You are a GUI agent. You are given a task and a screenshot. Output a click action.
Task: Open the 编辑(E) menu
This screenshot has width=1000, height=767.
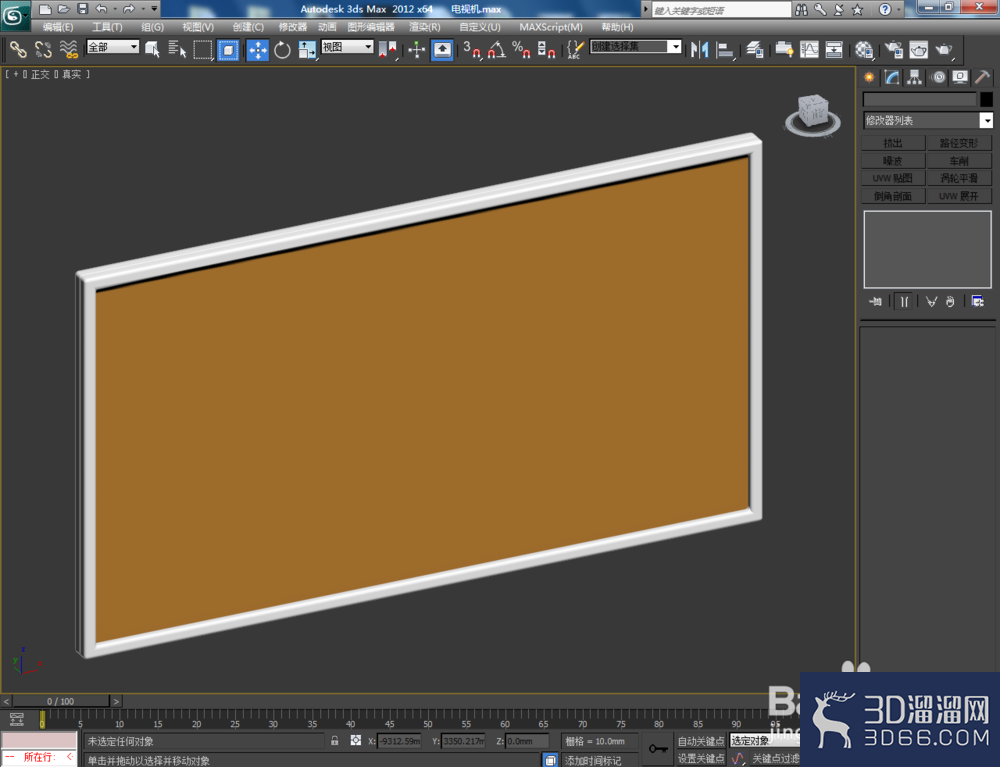point(58,27)
